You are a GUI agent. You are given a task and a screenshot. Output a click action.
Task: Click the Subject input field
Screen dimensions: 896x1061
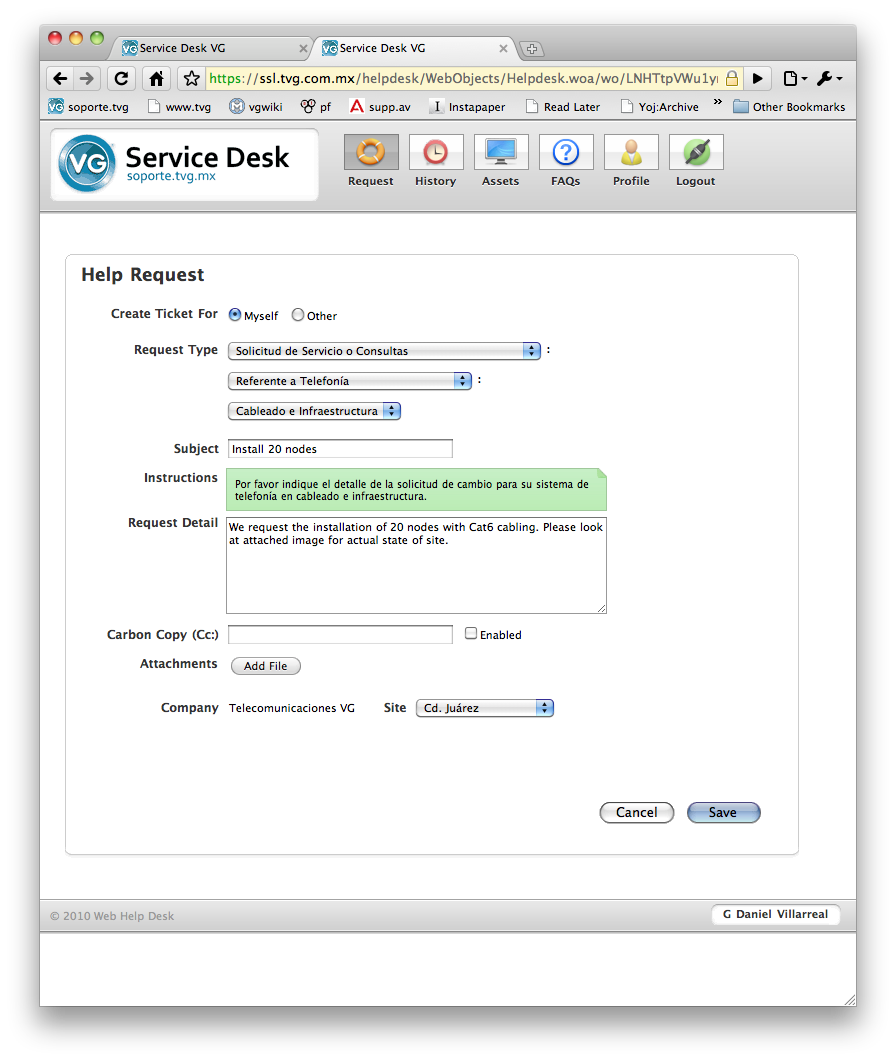coord(340,449)
